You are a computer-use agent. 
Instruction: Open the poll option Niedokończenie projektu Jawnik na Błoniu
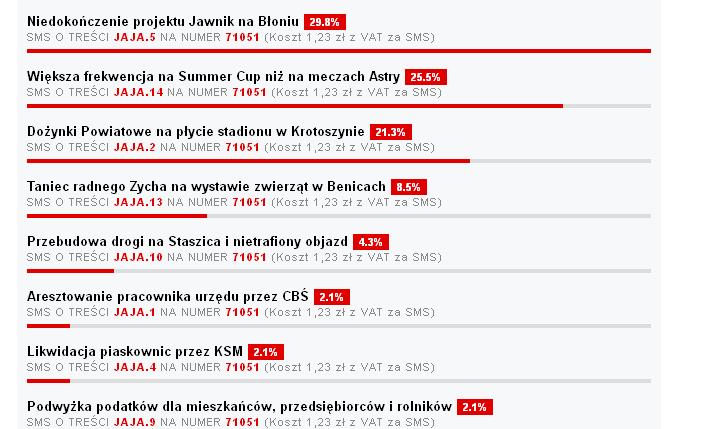(163, 22)
